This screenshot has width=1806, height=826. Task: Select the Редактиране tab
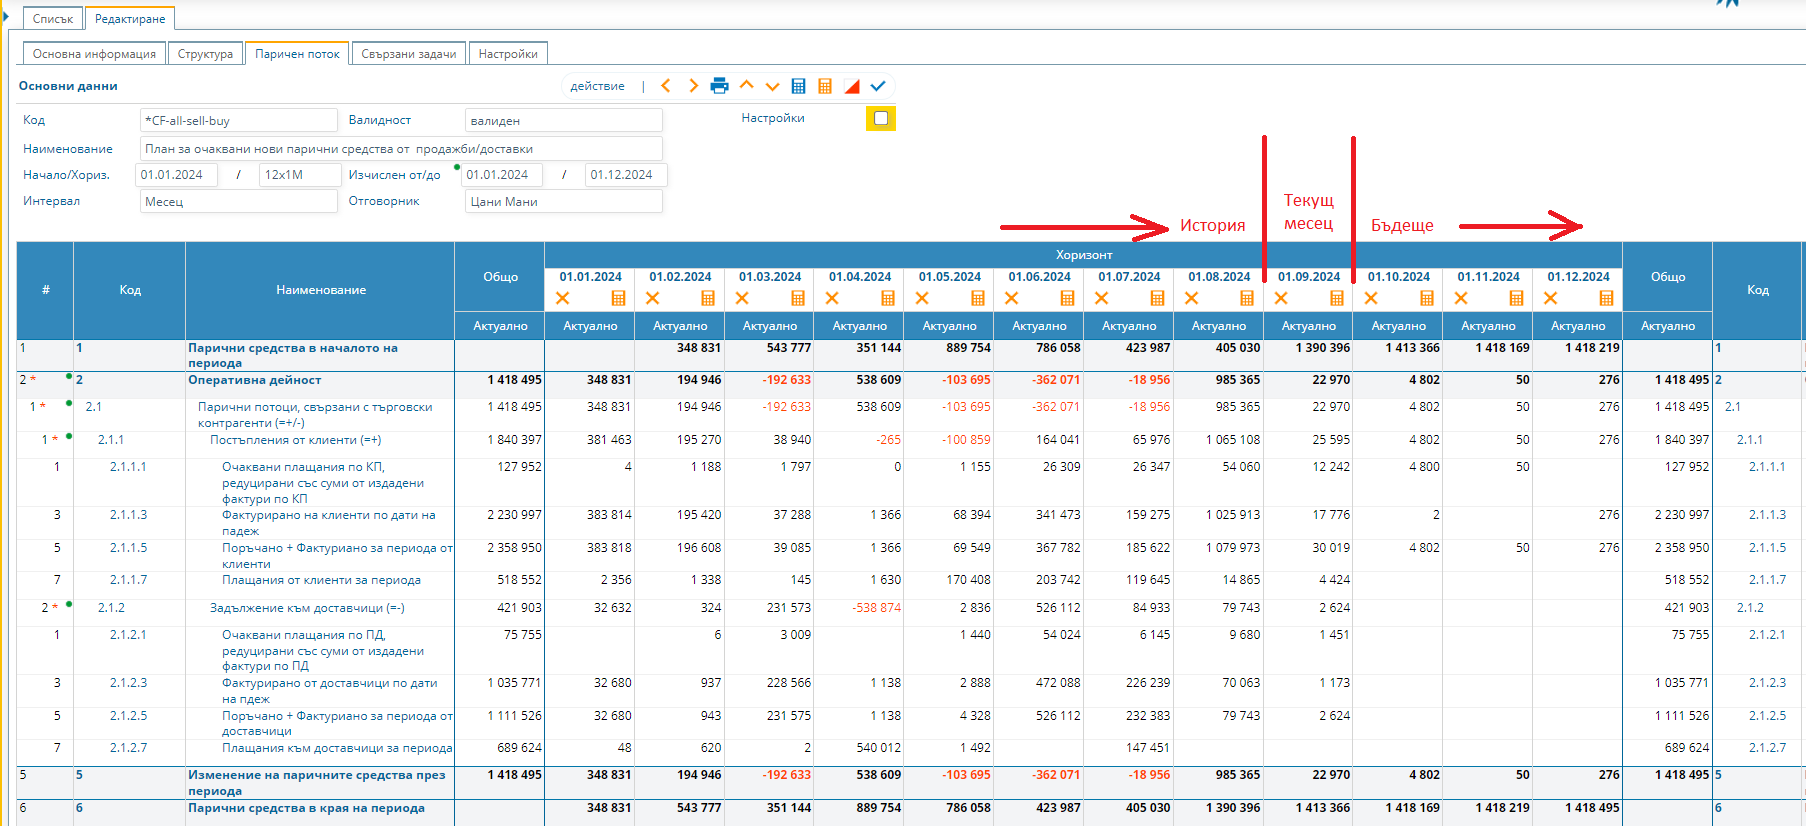coord(130,19)
